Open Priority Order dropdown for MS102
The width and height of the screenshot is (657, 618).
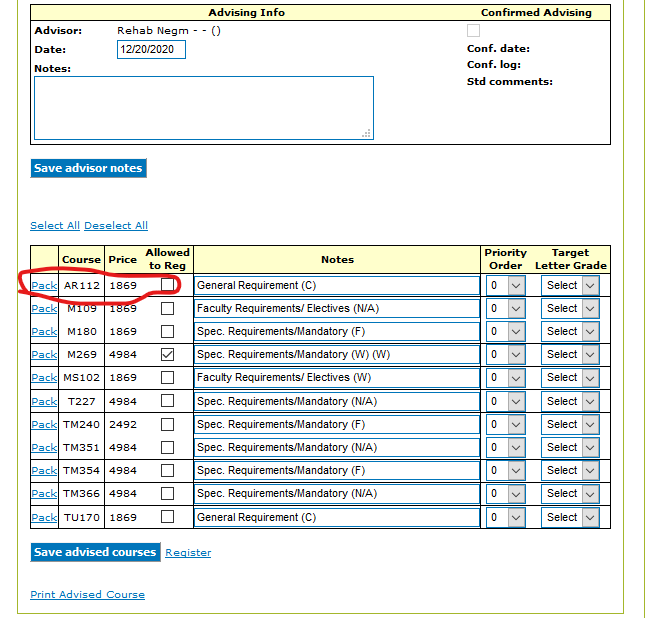tap(506, 378)
